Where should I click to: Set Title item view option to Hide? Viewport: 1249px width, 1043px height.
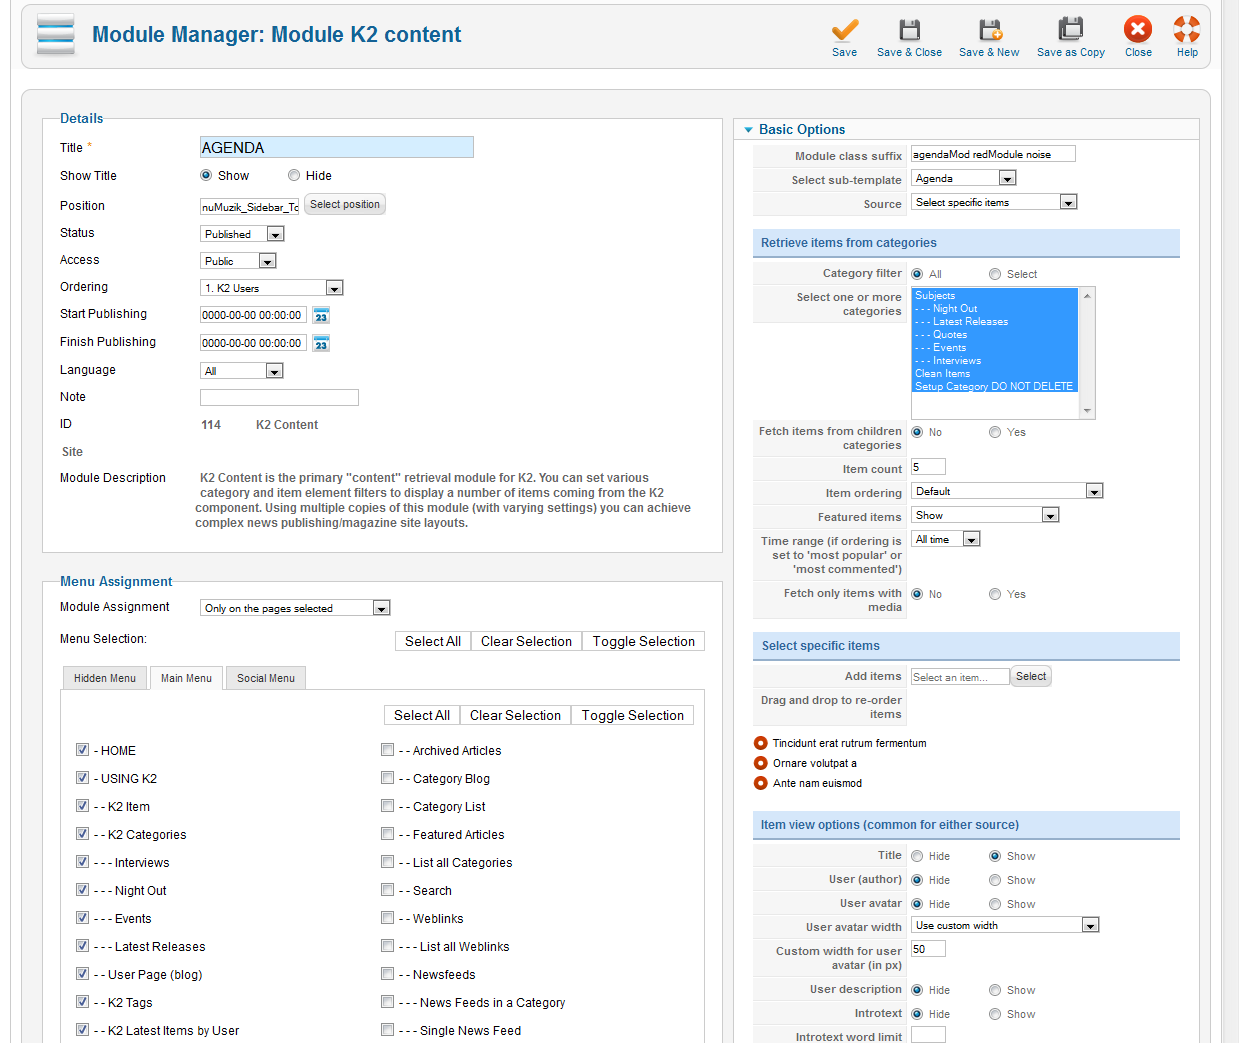[x=917, y=856]
